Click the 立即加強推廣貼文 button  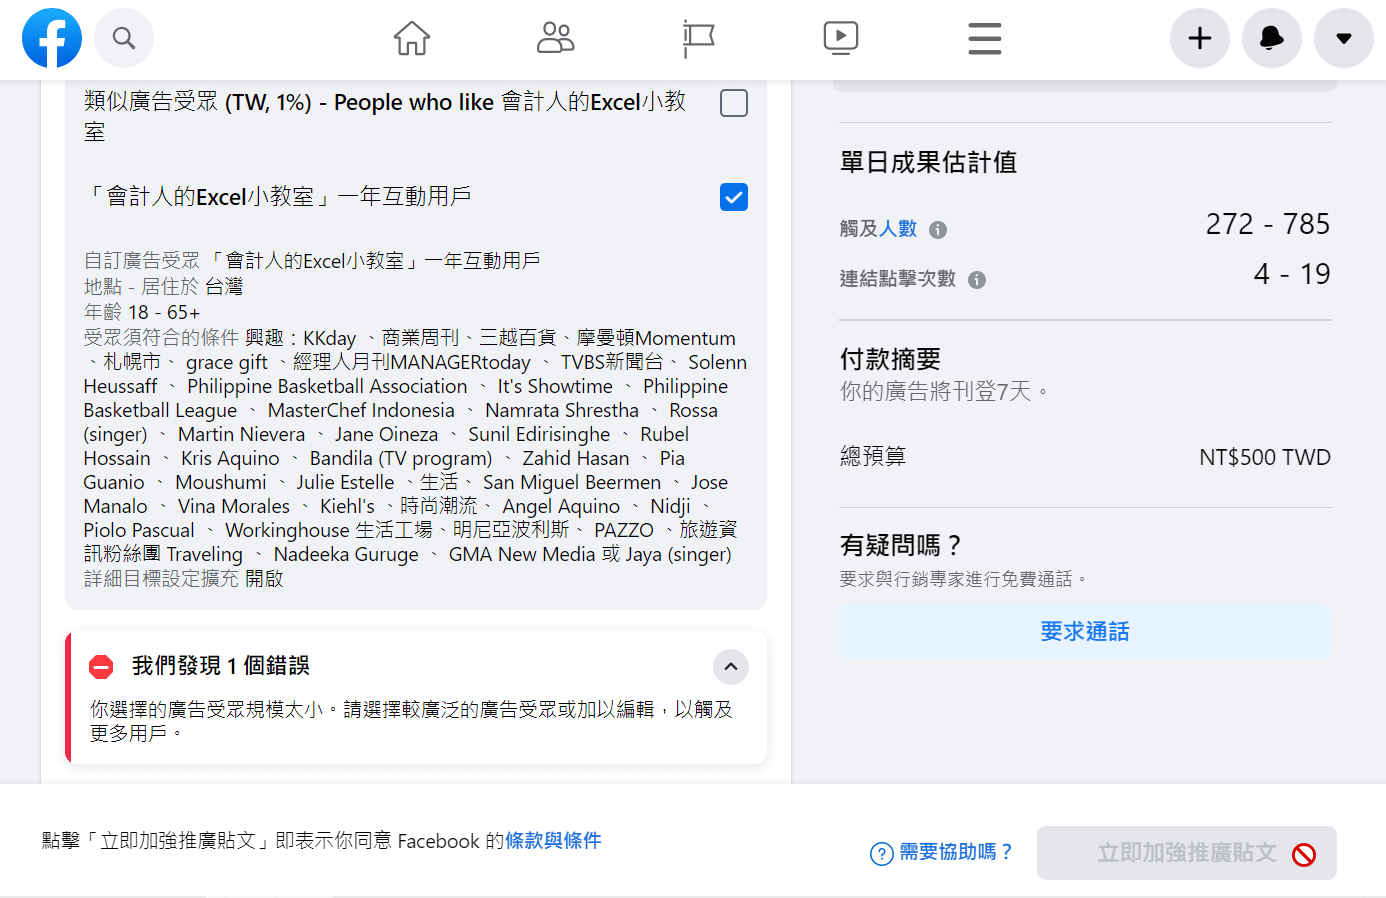1187,853
